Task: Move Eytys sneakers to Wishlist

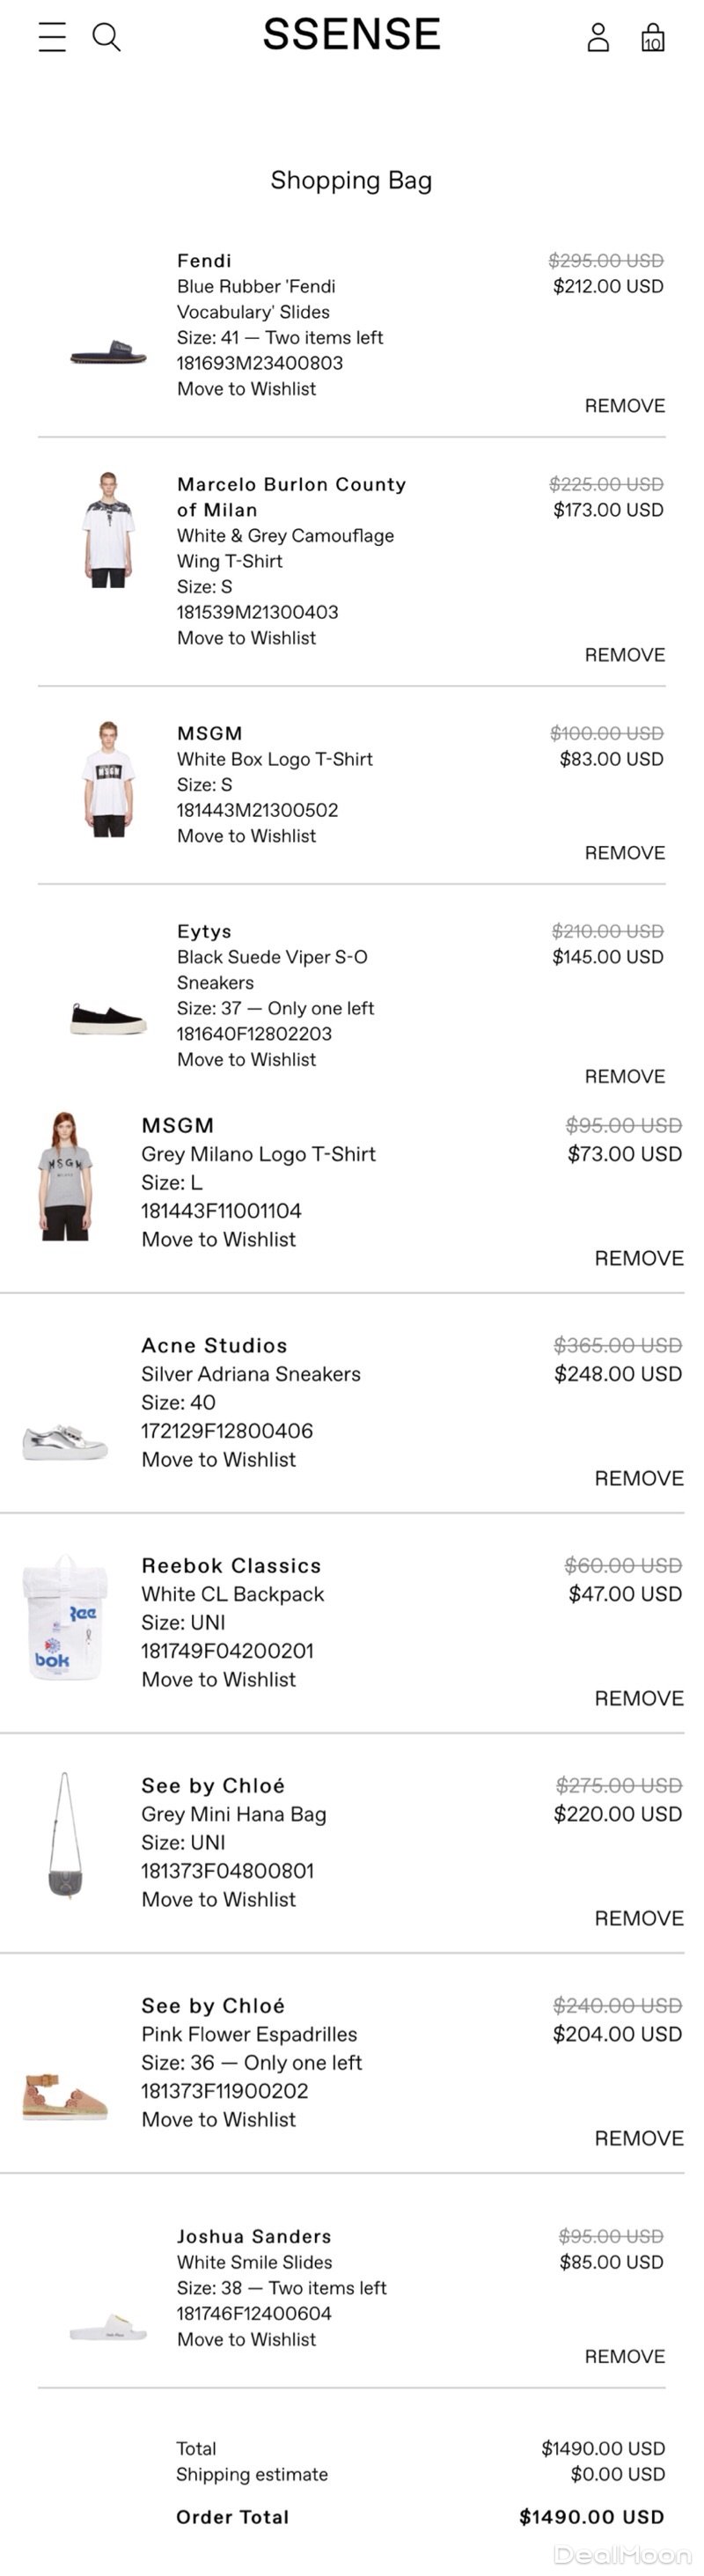Action: click(x=246, y=1060)
